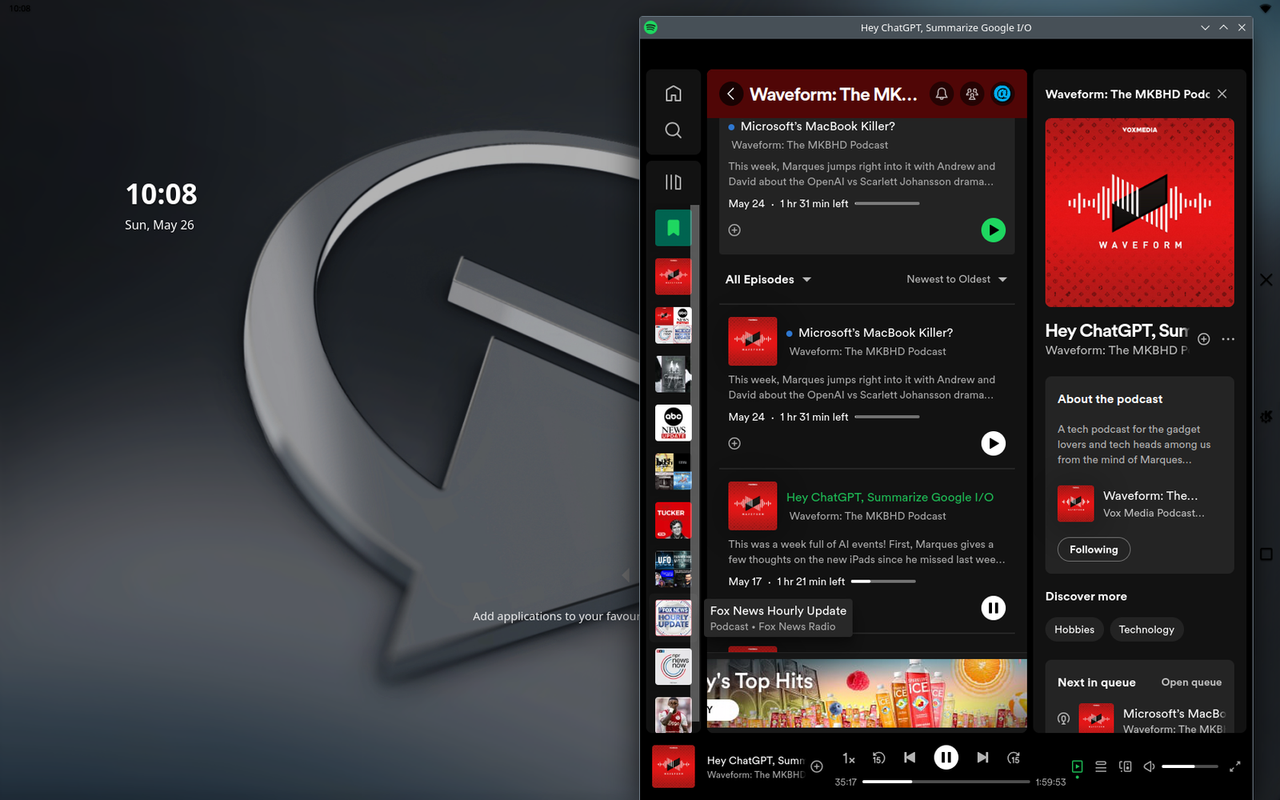This screenshot has width=1280, height=800.
Task: Mute the volume speaker icon
Action: point(1149,767)
